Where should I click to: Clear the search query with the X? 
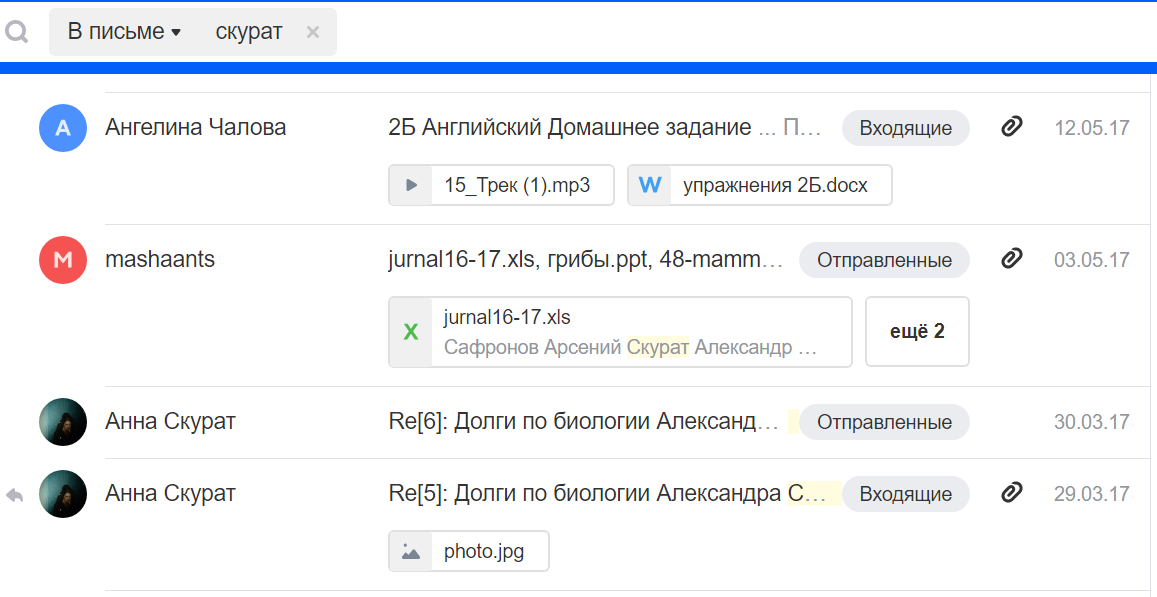pos(312,32)
